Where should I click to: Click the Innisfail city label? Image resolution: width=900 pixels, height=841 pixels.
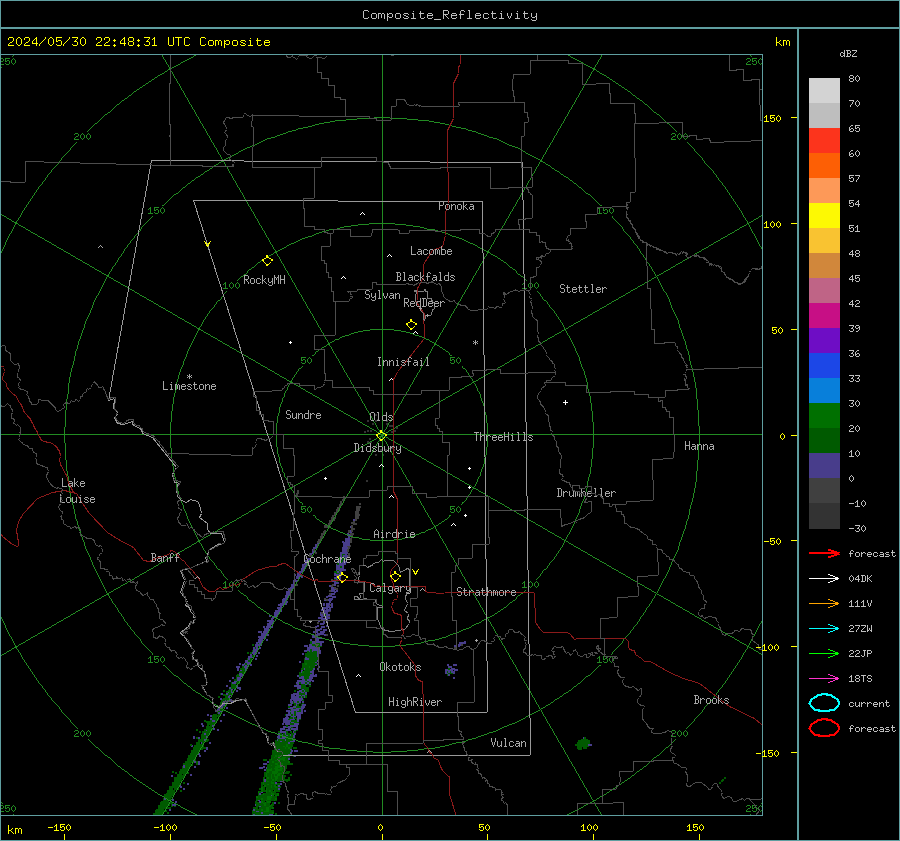coord(403,362)
